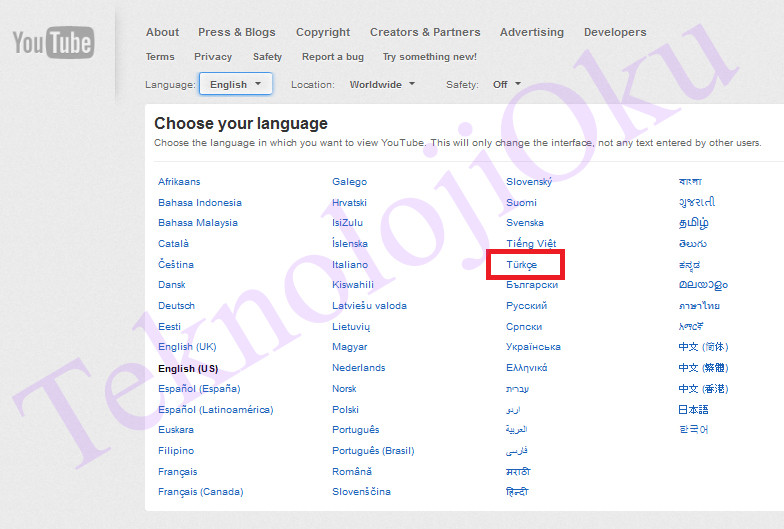The image size is (784, 529).
Task: Select Magyar language
Action: [x=350, y=346]
